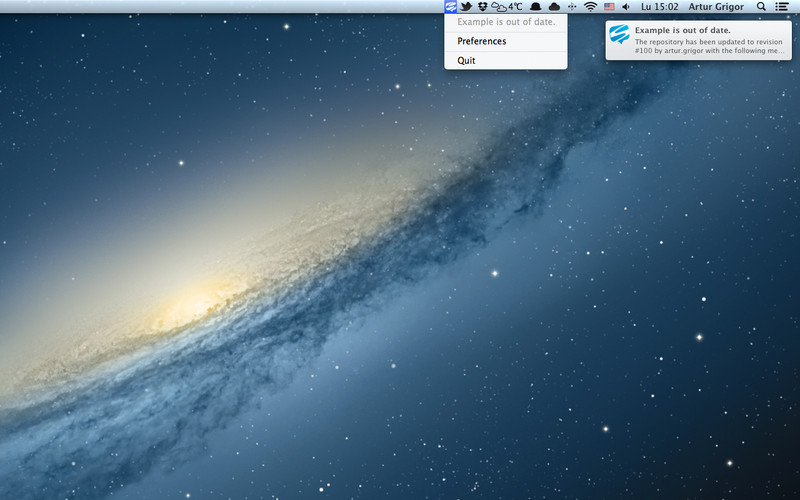Open the Twitter bird menu bar icon
Screen dimensions: 800x500
pos(466,7)
